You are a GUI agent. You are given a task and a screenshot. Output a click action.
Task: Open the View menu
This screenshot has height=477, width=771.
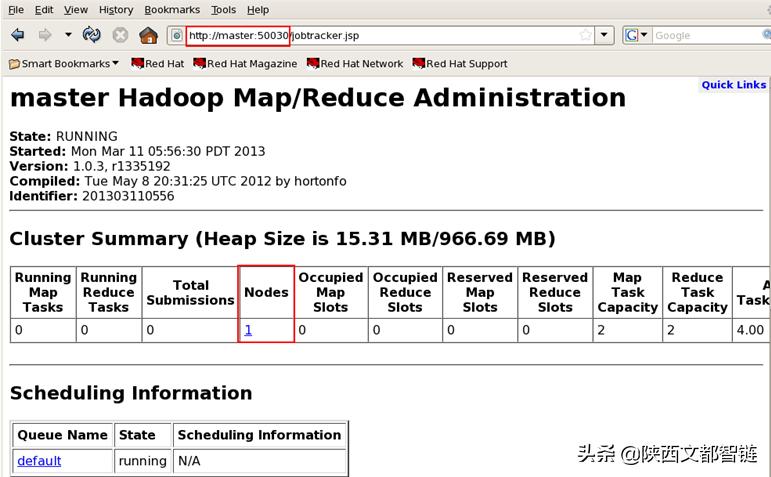(76, 10)
